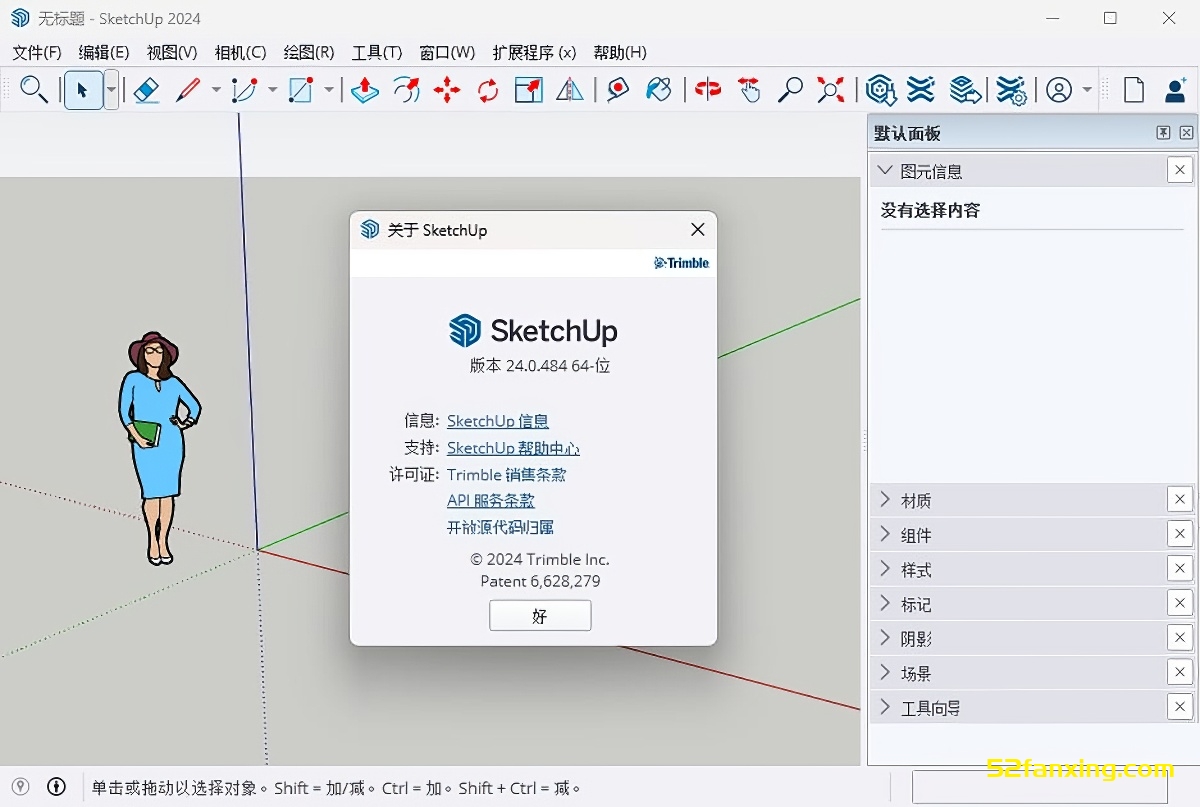
Task: Select the Push/Pull tool
Action: point(365,90)
